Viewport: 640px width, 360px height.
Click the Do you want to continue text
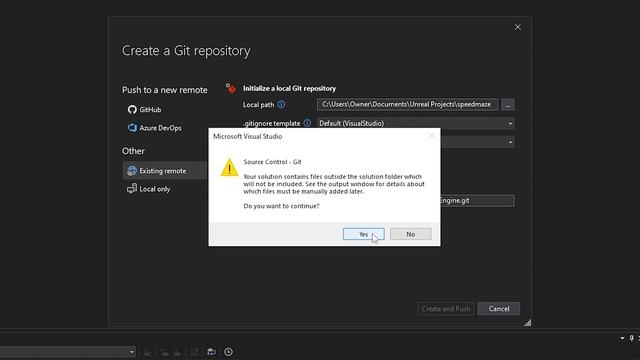281,206
